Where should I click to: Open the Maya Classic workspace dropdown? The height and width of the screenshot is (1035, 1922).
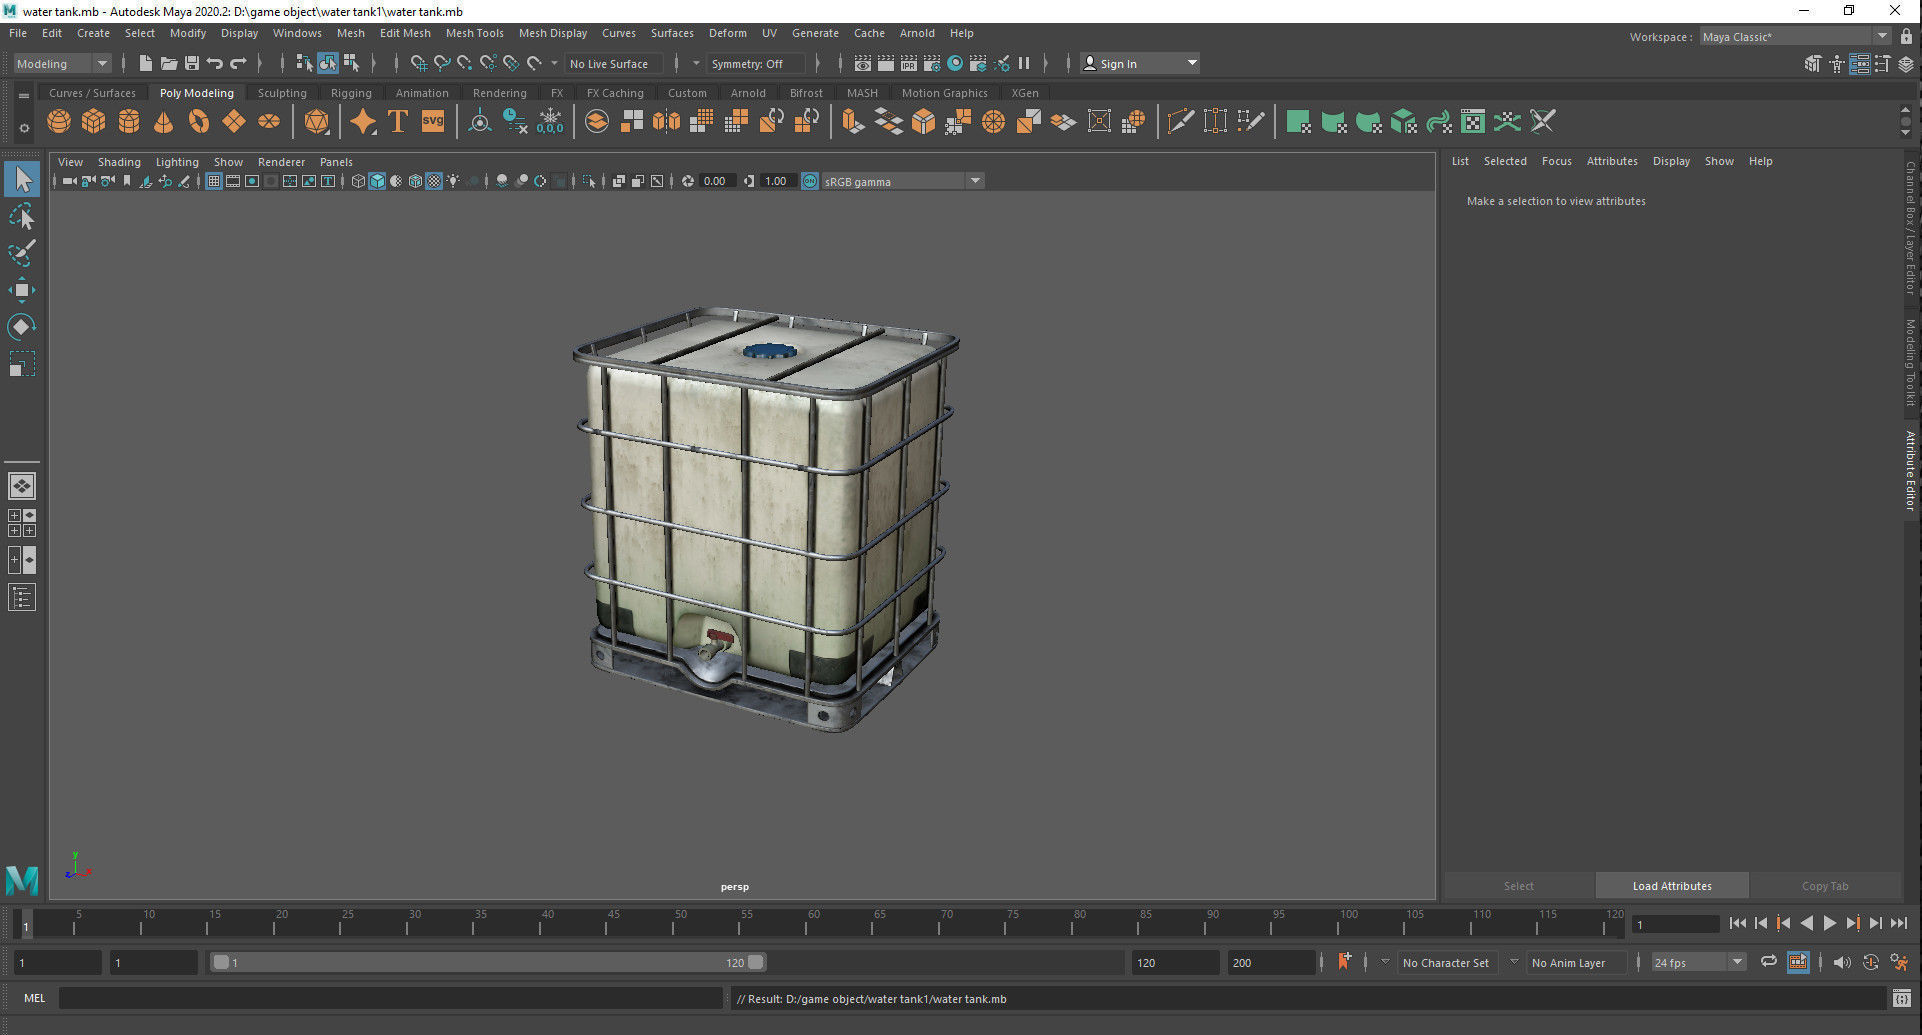[1795, 36]
